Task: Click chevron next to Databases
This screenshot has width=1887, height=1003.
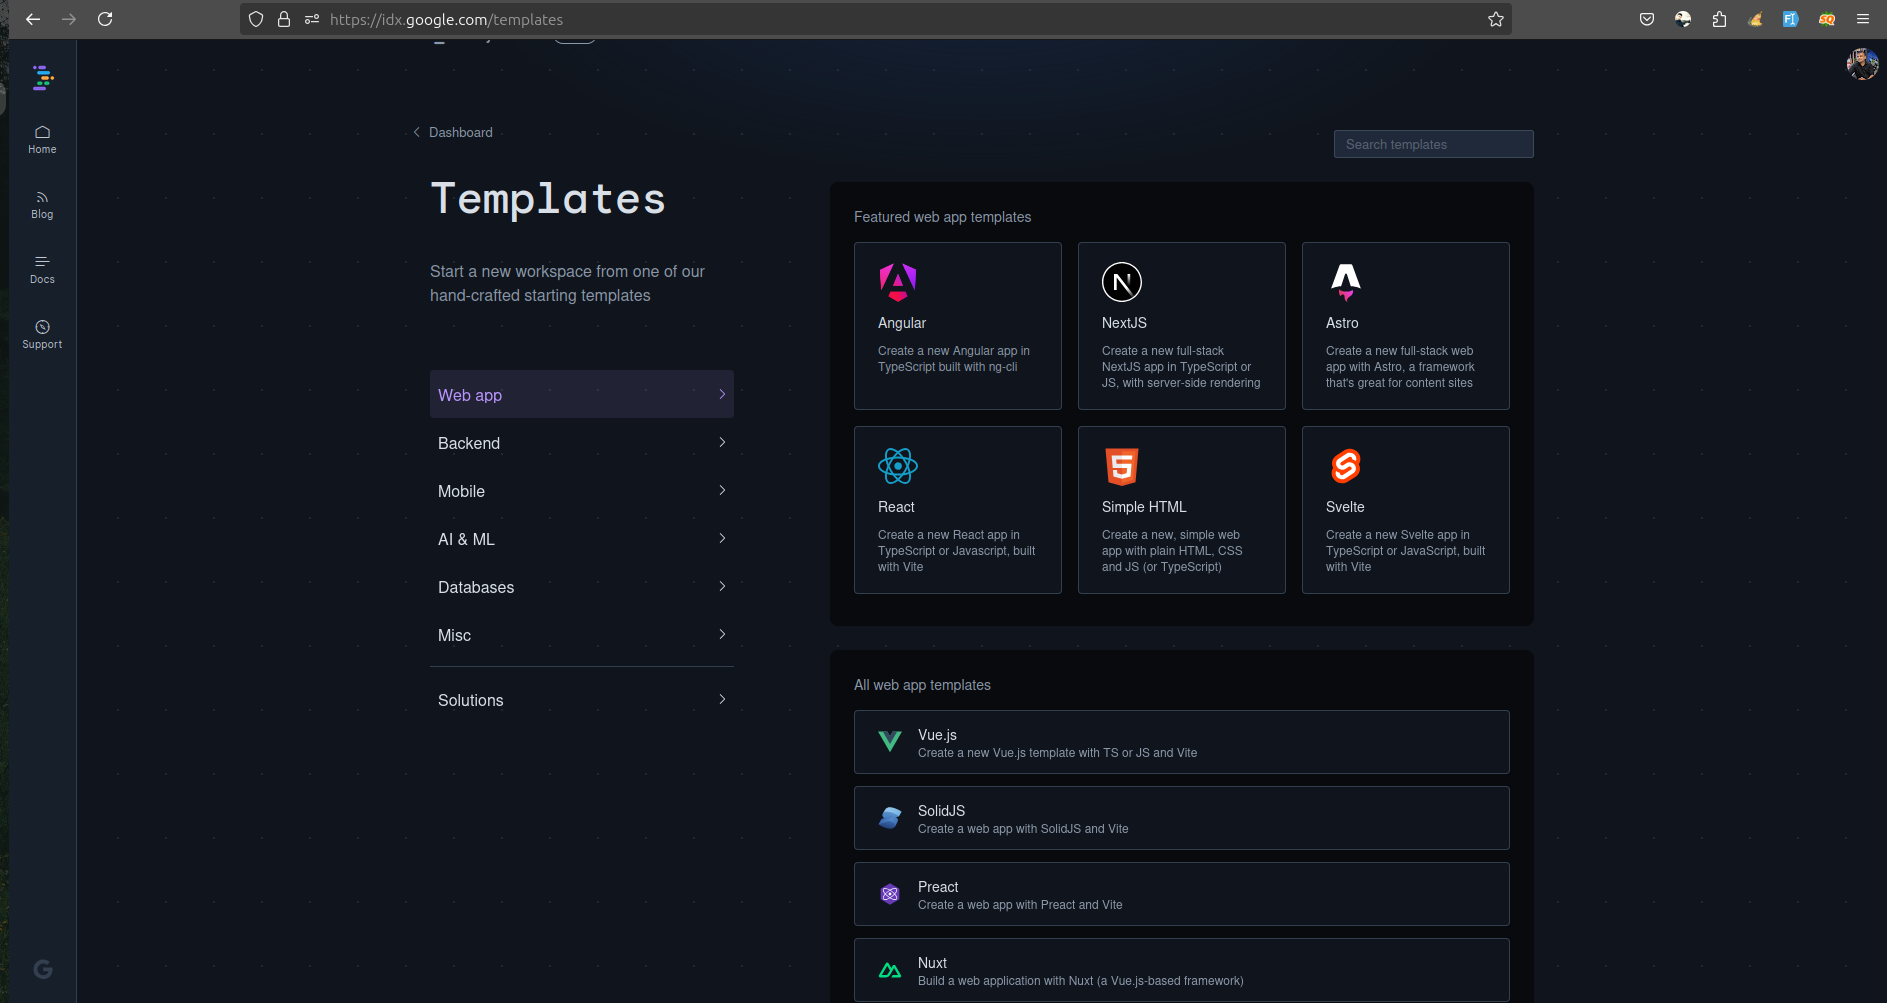Action: coord(722,586)
